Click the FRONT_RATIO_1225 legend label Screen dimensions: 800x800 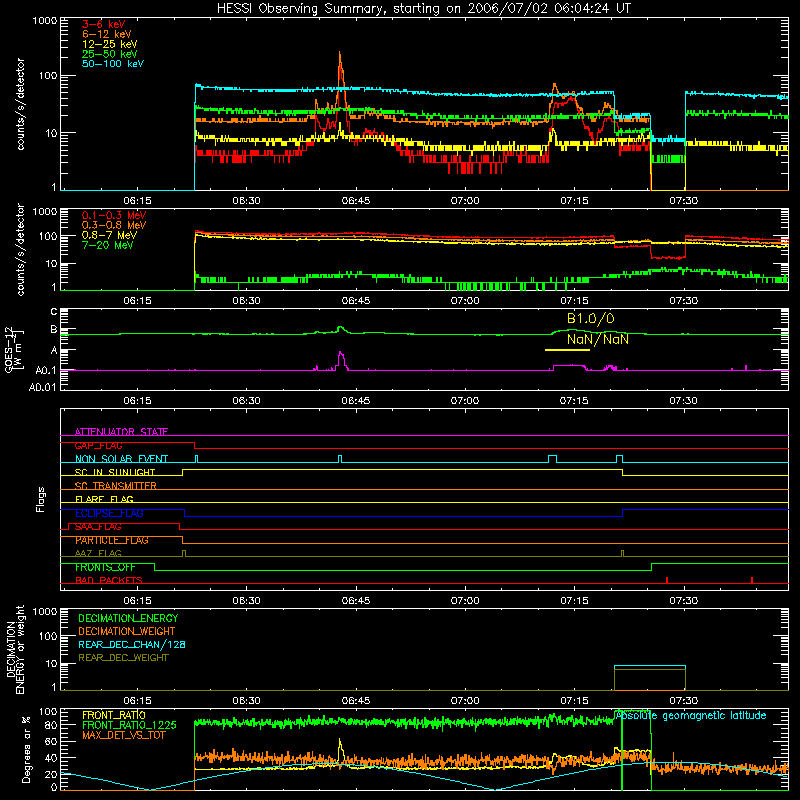tap(129, 725)
